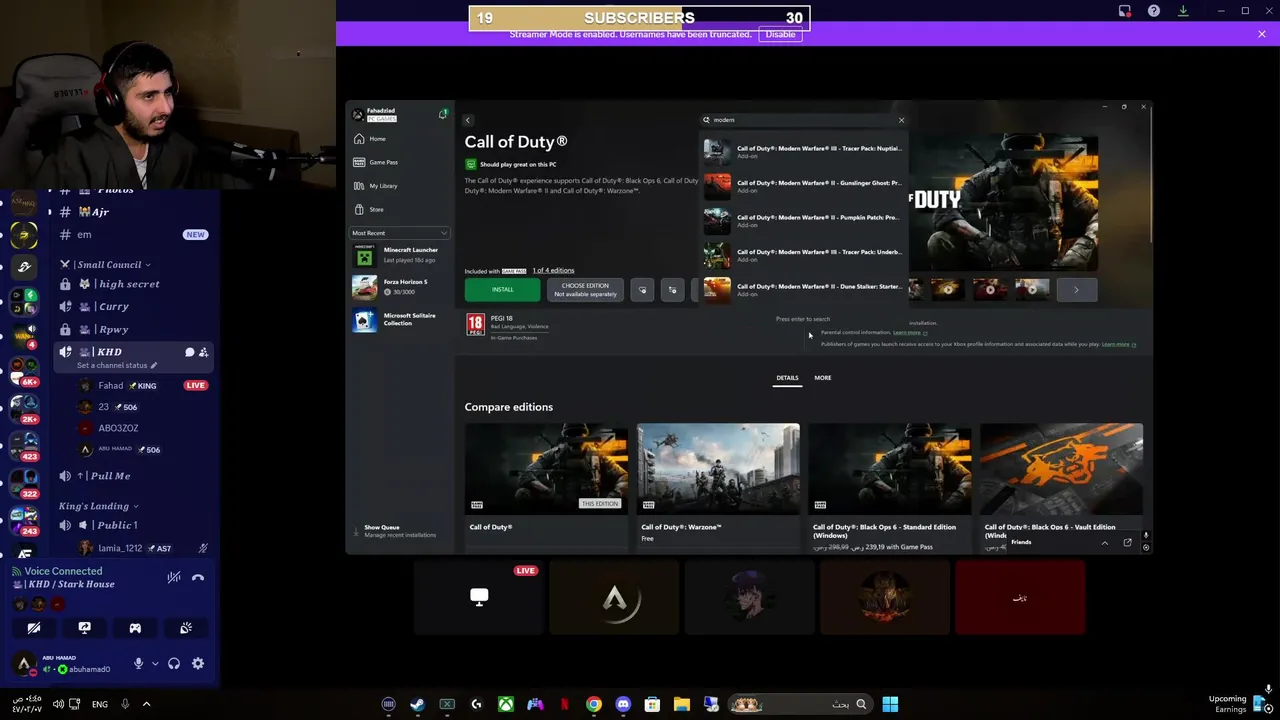Switch to the MORE tab
Screen dimensions: 1280x720
pos(823,378)
